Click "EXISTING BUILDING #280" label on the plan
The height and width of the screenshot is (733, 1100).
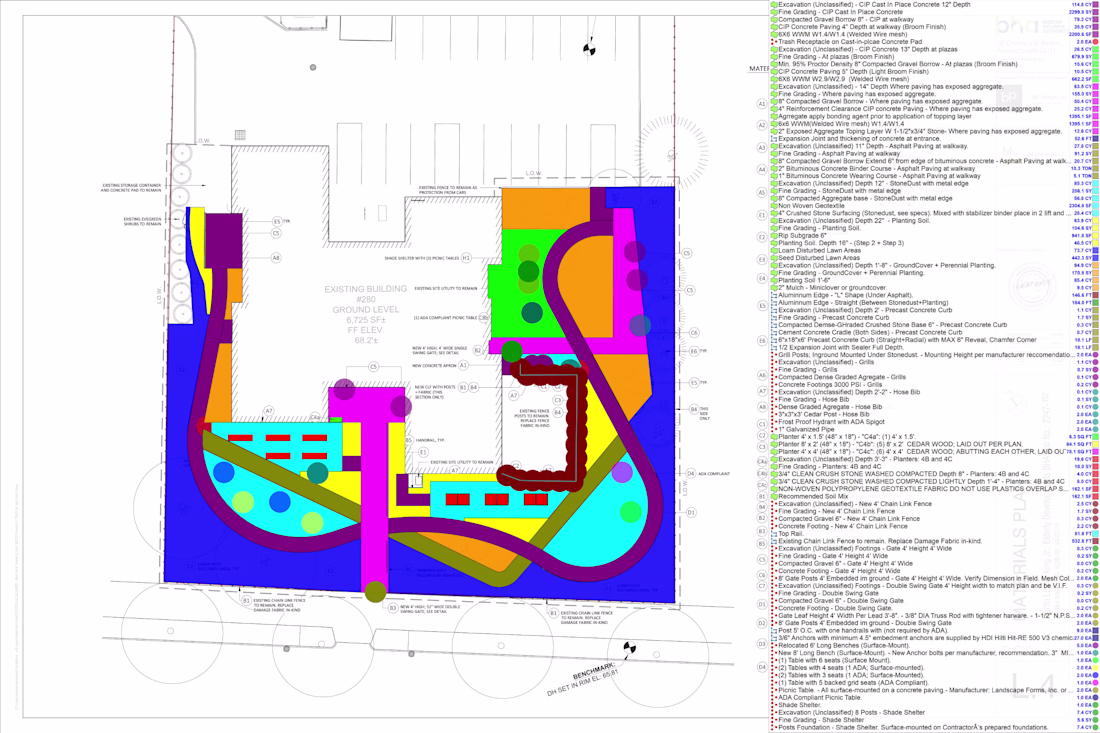click(365, 294)
